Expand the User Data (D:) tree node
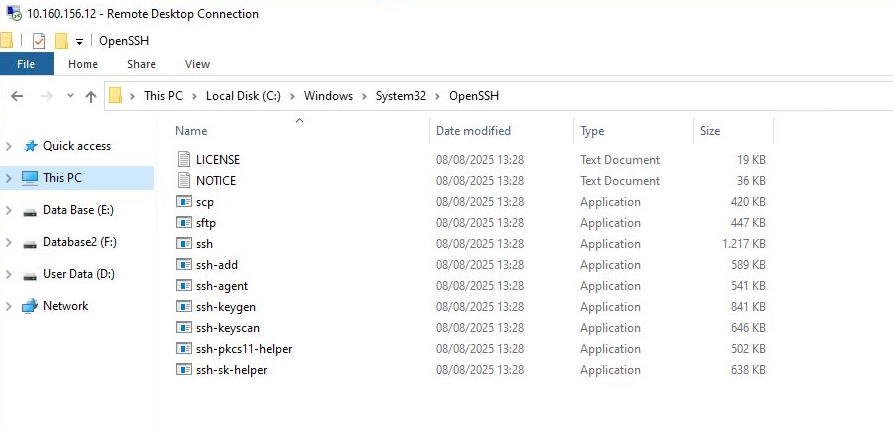Image resolution: width=893 pixels, height=430 pixels. pyautogui.click(x=9, y=275)
